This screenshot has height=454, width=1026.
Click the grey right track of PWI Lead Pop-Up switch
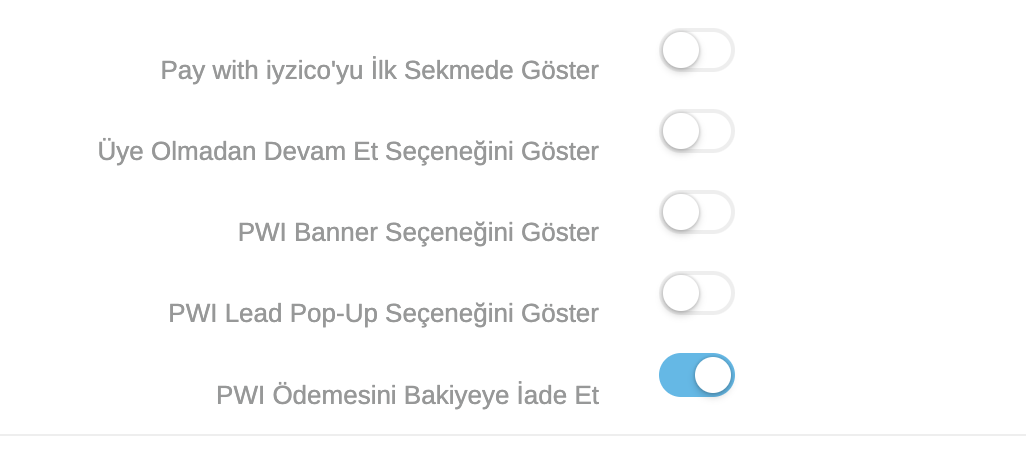pyautogui.click(x=717, y=293)
